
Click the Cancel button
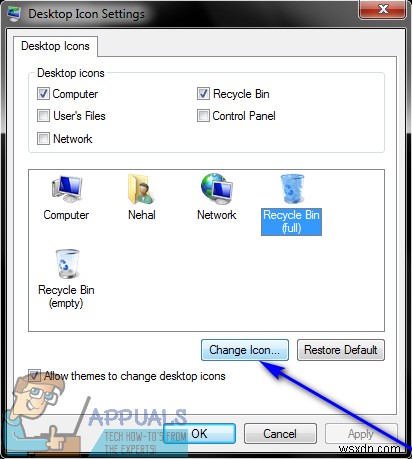pos(280,434)
